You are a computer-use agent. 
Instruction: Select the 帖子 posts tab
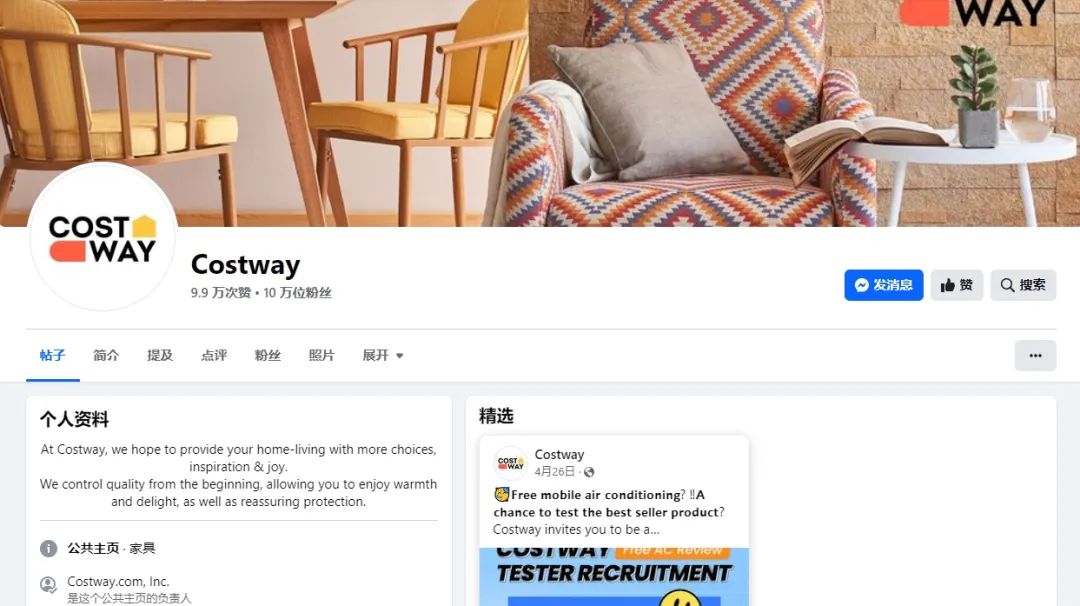point(52,355)
